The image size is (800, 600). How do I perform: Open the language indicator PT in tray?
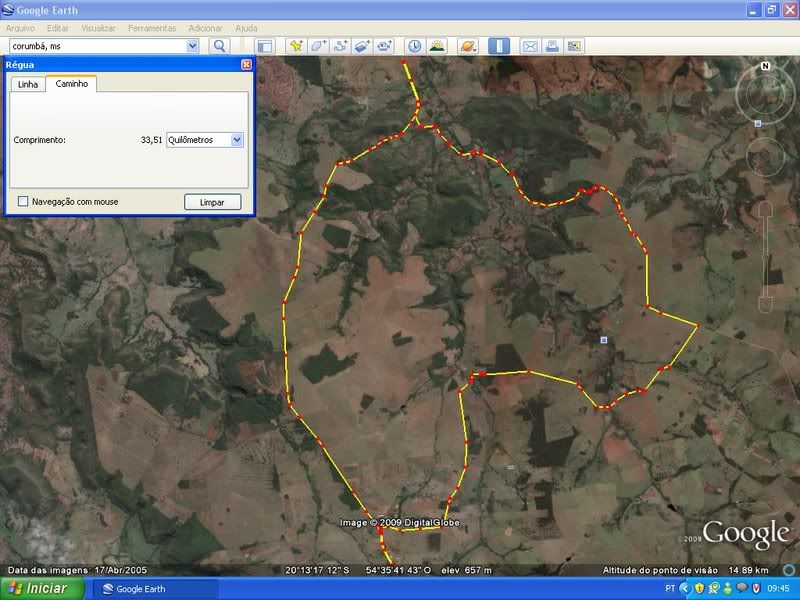[670, 588]
